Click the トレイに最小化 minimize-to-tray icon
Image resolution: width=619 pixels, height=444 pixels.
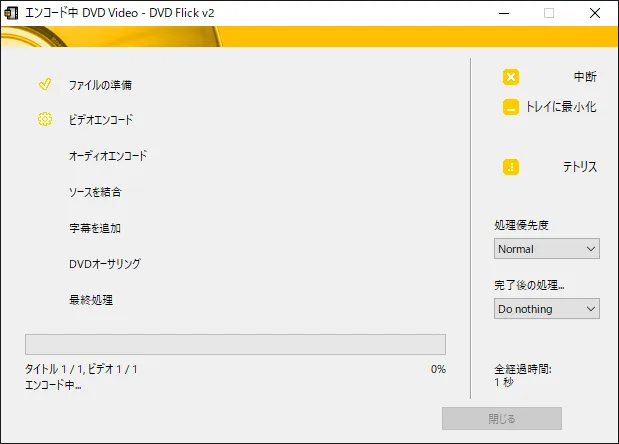tap(510, 107)
